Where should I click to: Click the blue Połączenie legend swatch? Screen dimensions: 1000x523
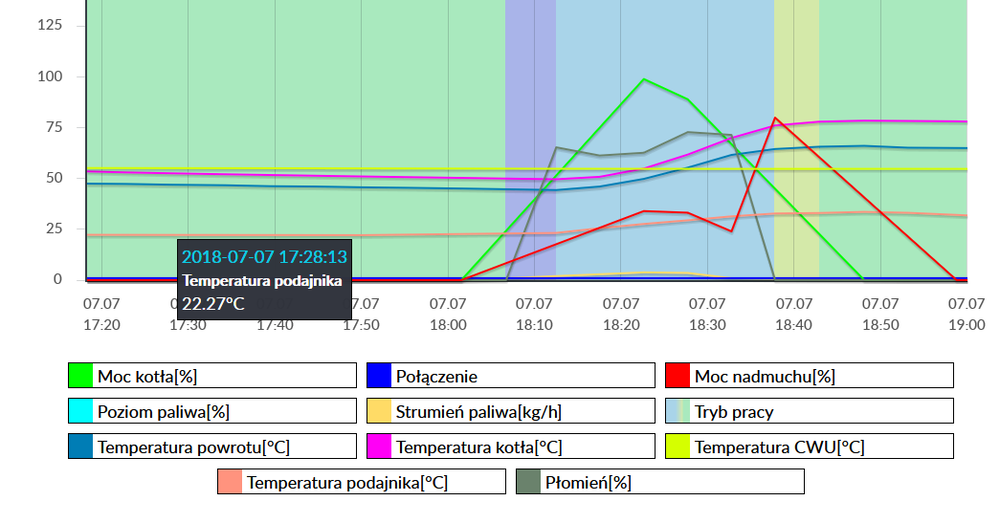tap(379, 376)
